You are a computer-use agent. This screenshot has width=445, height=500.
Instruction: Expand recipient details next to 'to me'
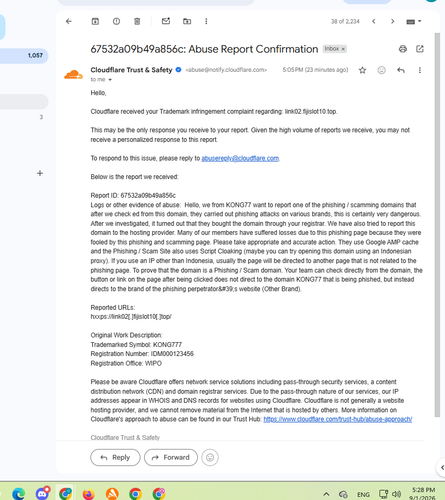pyautogui.click(x=110, y=80)
